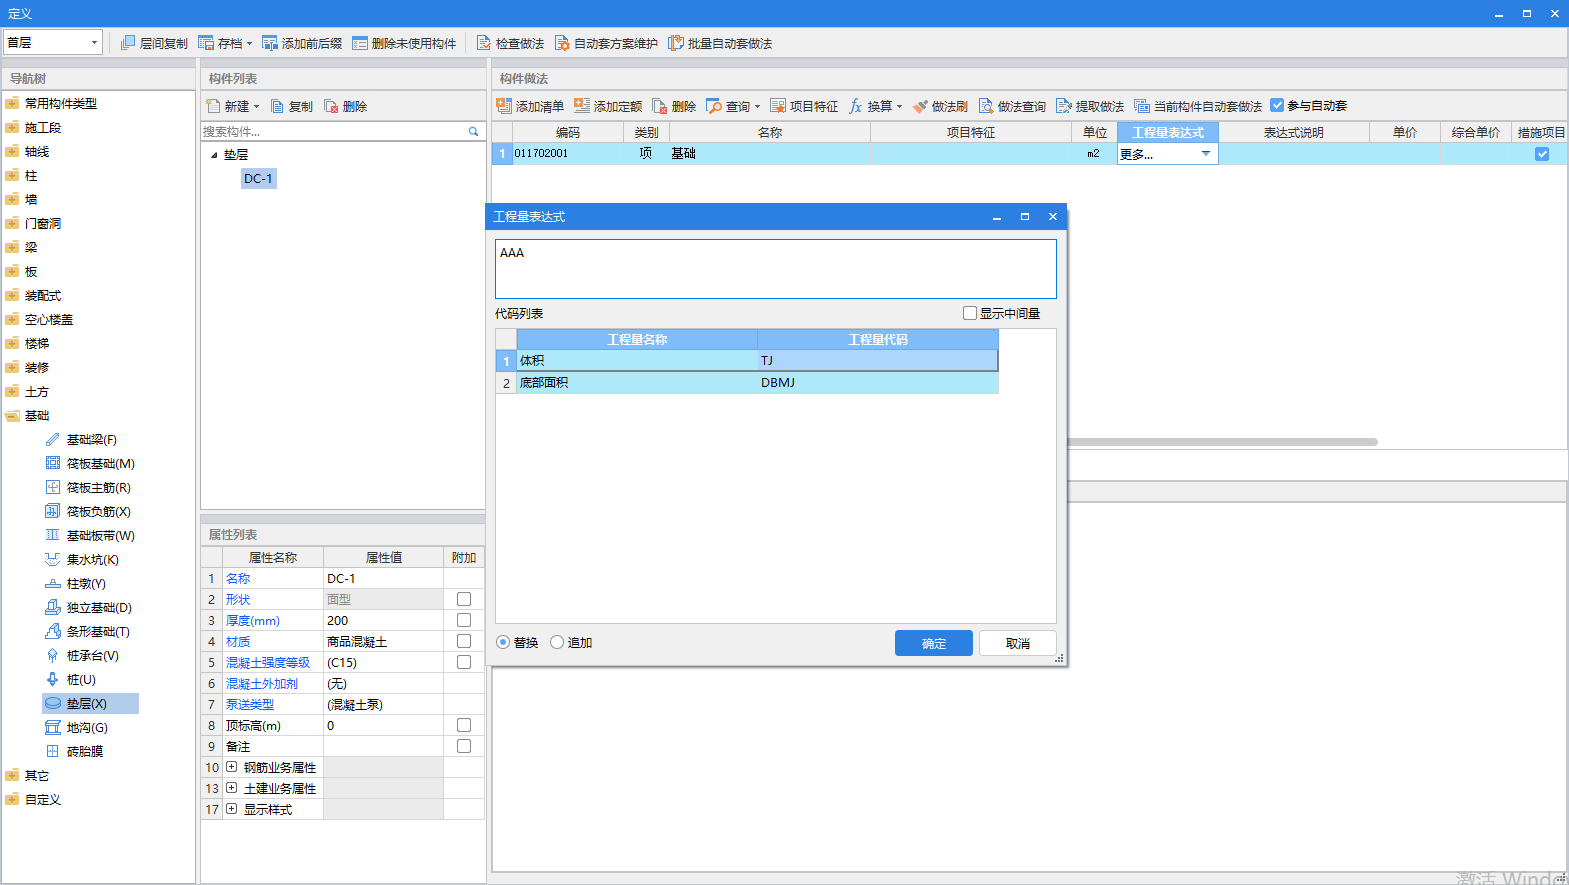The image size is (1569, 885).
Task: Click 删除 in 构件做法 toolbar
Action: click(674, 106)
